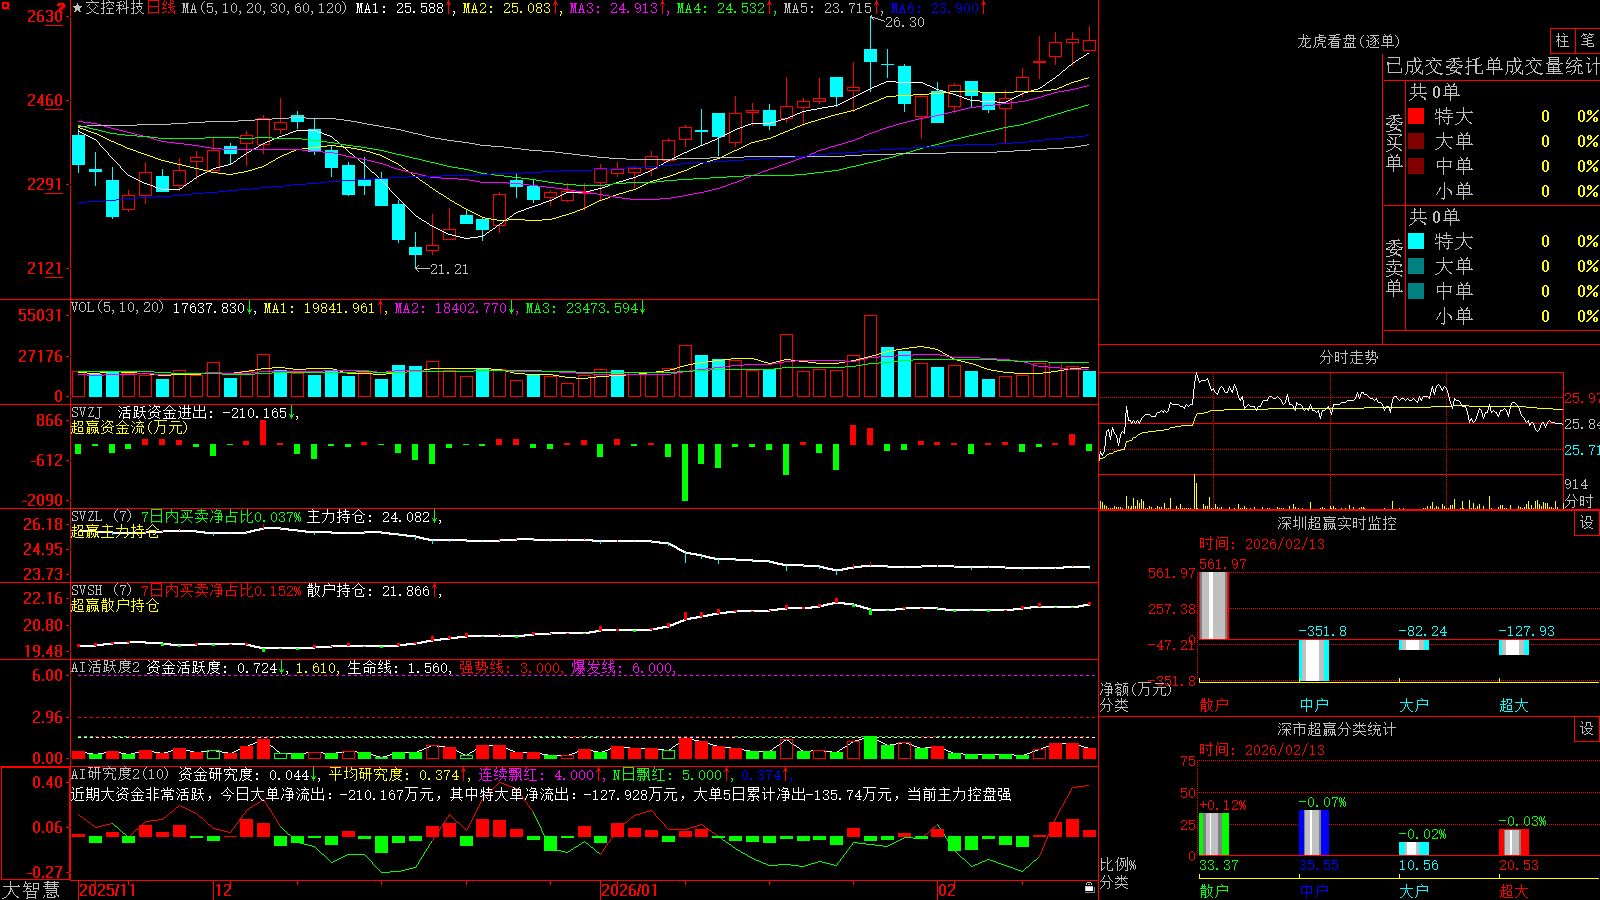1600x900 pixels.
Task: Click the red 超大 bar showing -0.03%
Action: coord(1514,842)
